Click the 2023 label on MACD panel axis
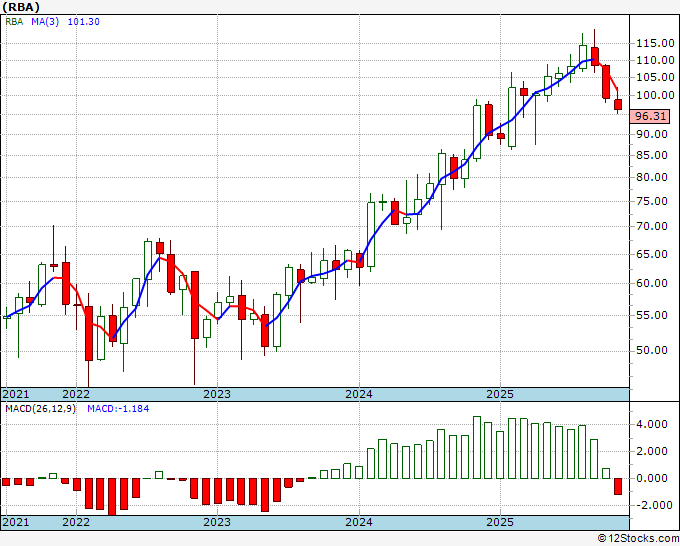The height and width of the screenshot is (546, 680). pyautogui.click(x=217, y=522)
